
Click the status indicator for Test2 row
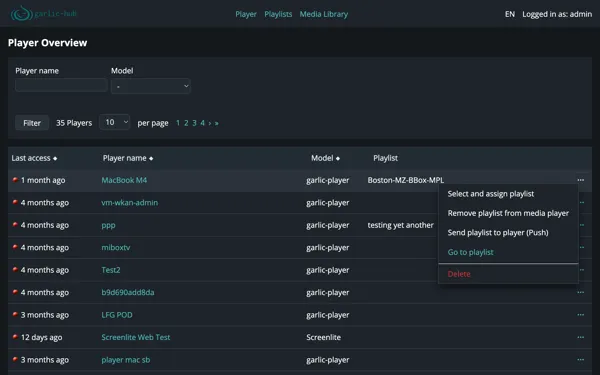(x=15, y=269)
